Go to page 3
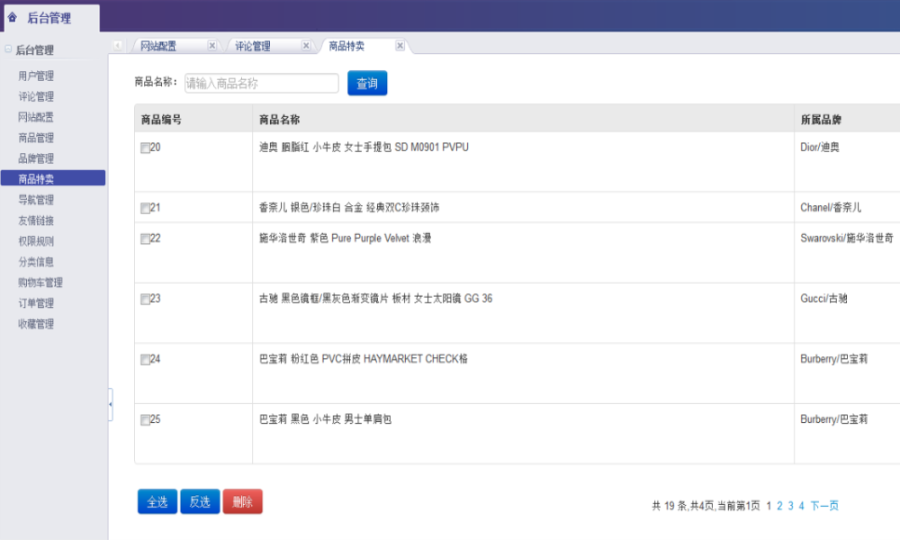 790,506
